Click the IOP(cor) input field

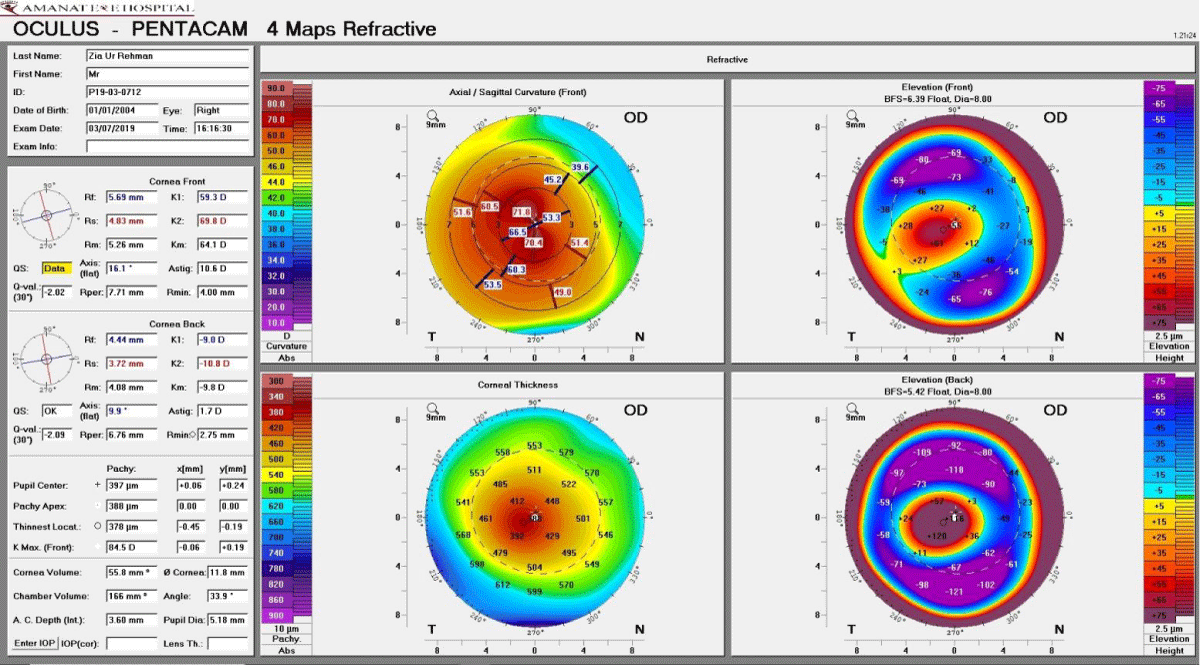[x=131, y=642]
